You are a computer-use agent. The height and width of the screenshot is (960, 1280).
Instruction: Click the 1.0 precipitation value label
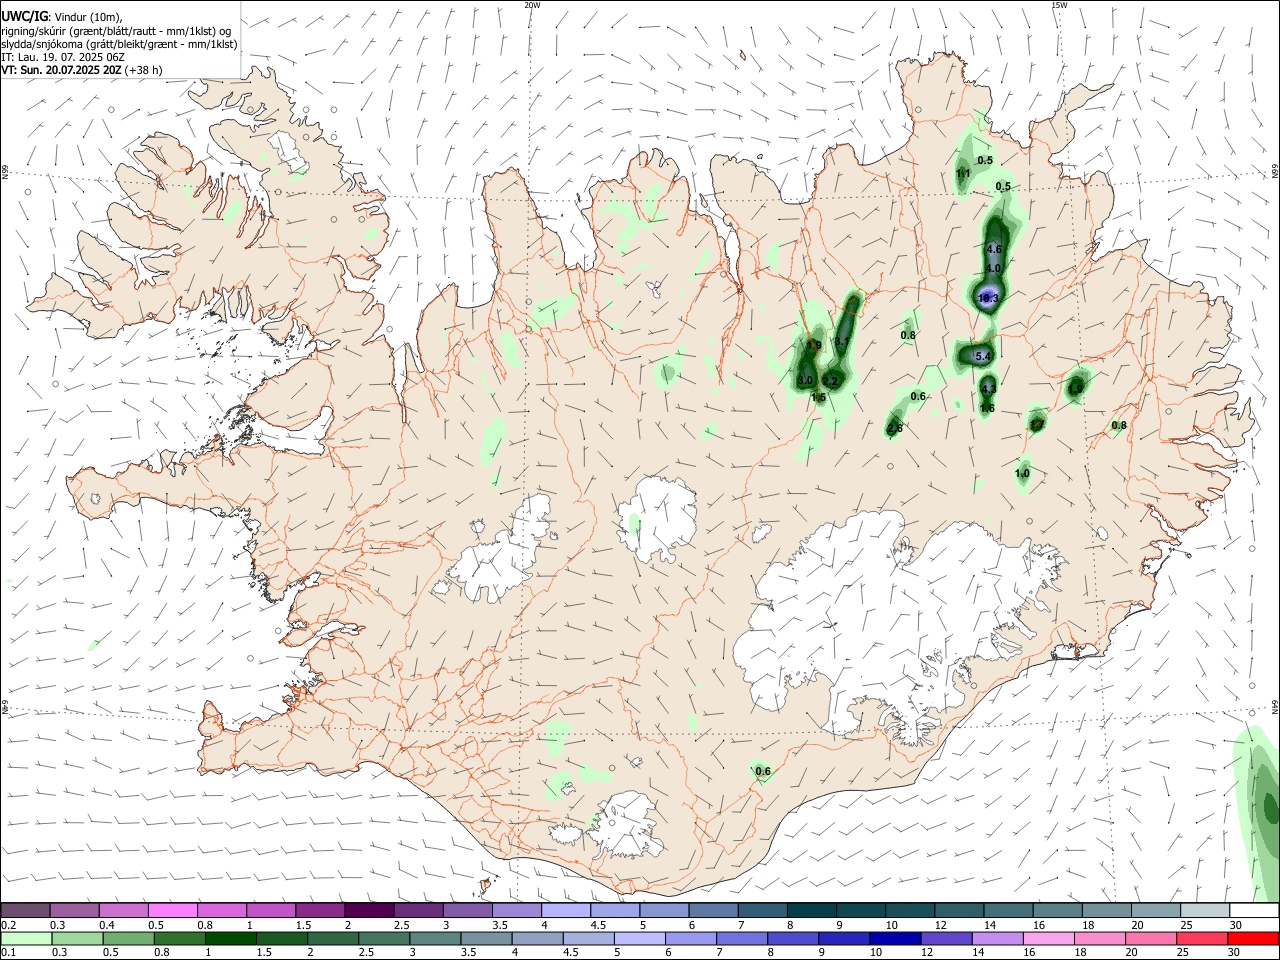pyautogui.click(x=1022, y=473)
